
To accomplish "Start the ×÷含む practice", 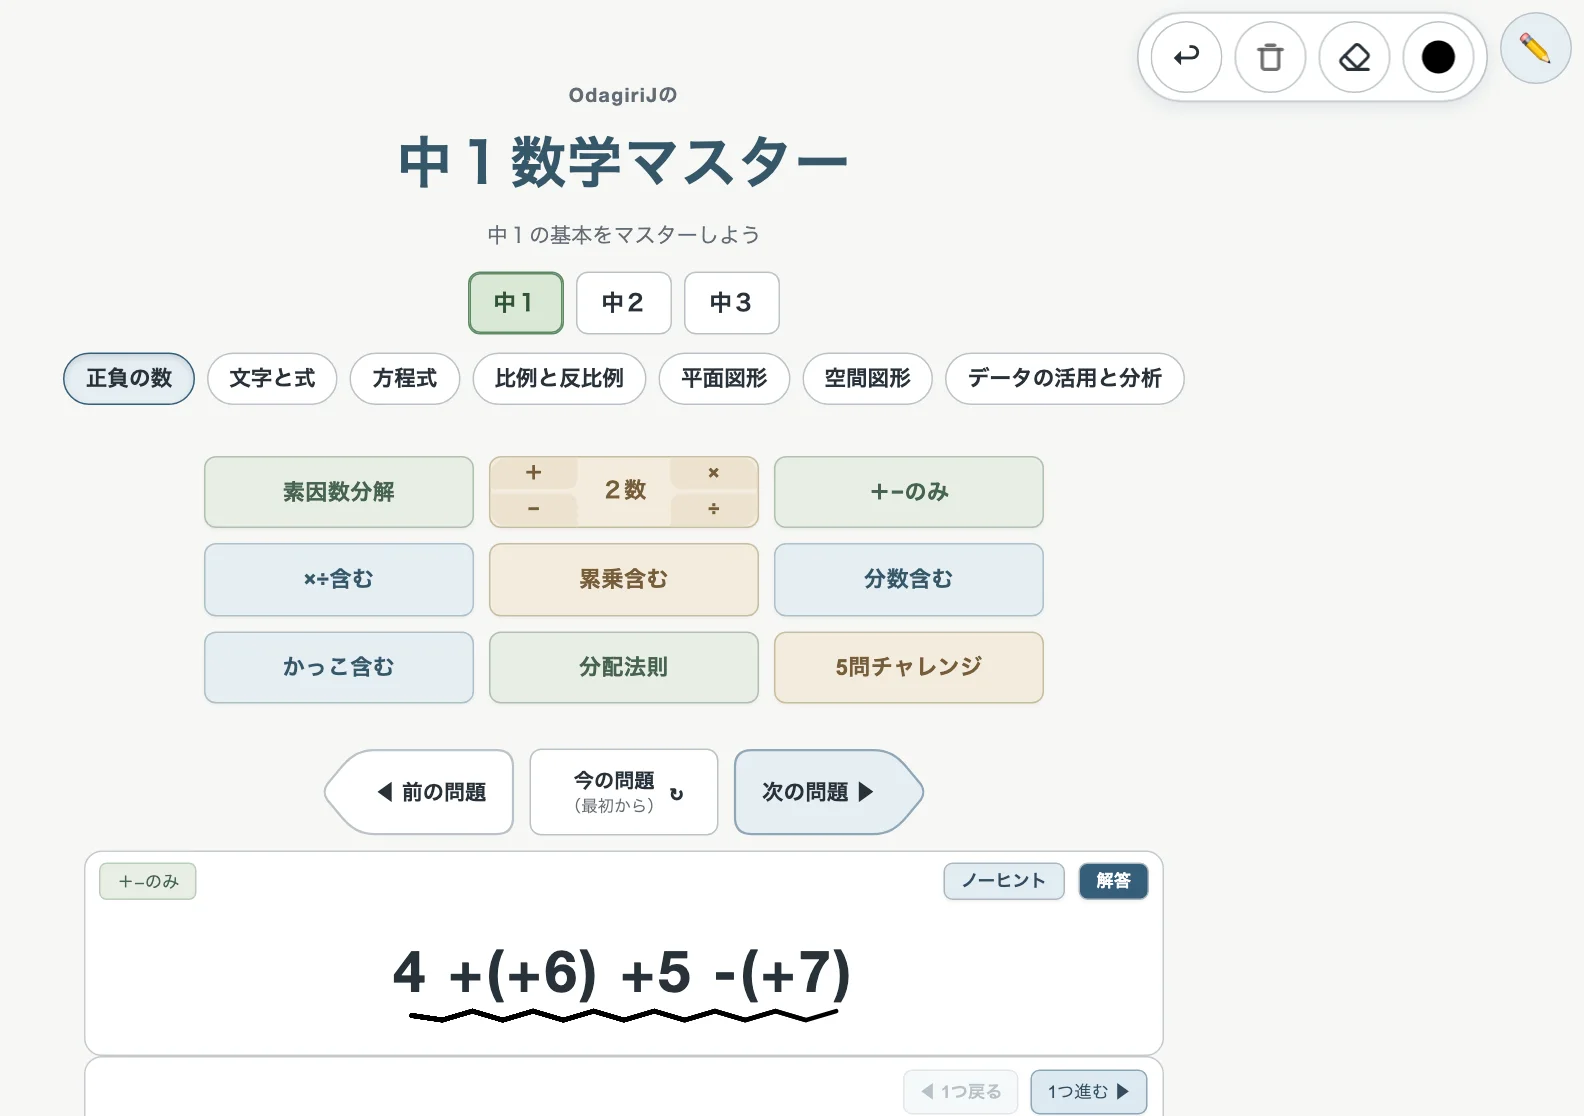I will coord(339,580).
